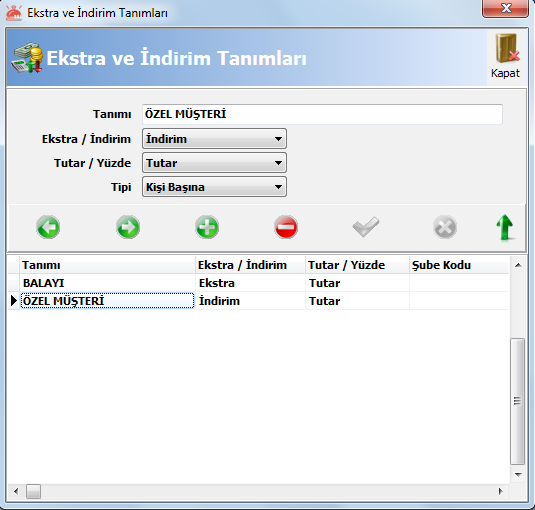535x510 pixels.
Task: Open the Ekstra / İndirim dropdown
Action: pos(214,139)
